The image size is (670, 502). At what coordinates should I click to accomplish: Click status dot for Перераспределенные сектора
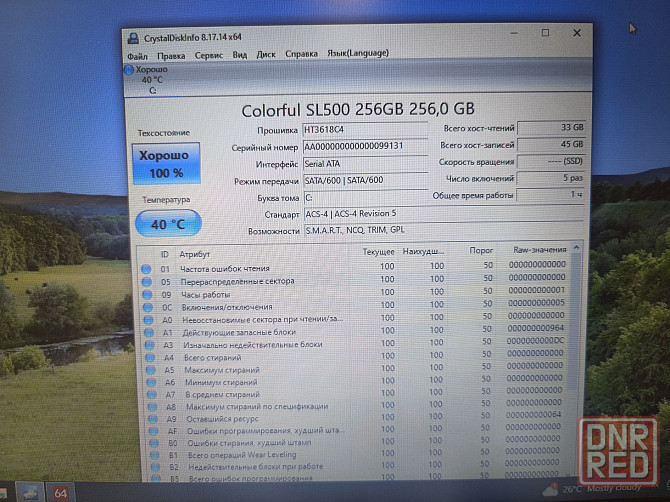[147, 282]
